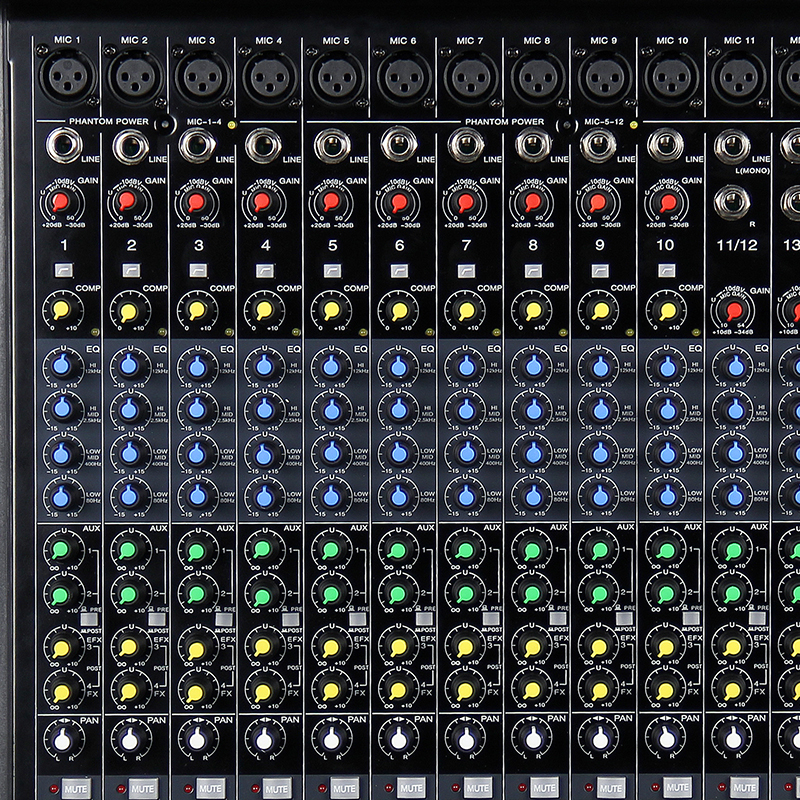Click channel 3 LINE input jack

(196, 146)
